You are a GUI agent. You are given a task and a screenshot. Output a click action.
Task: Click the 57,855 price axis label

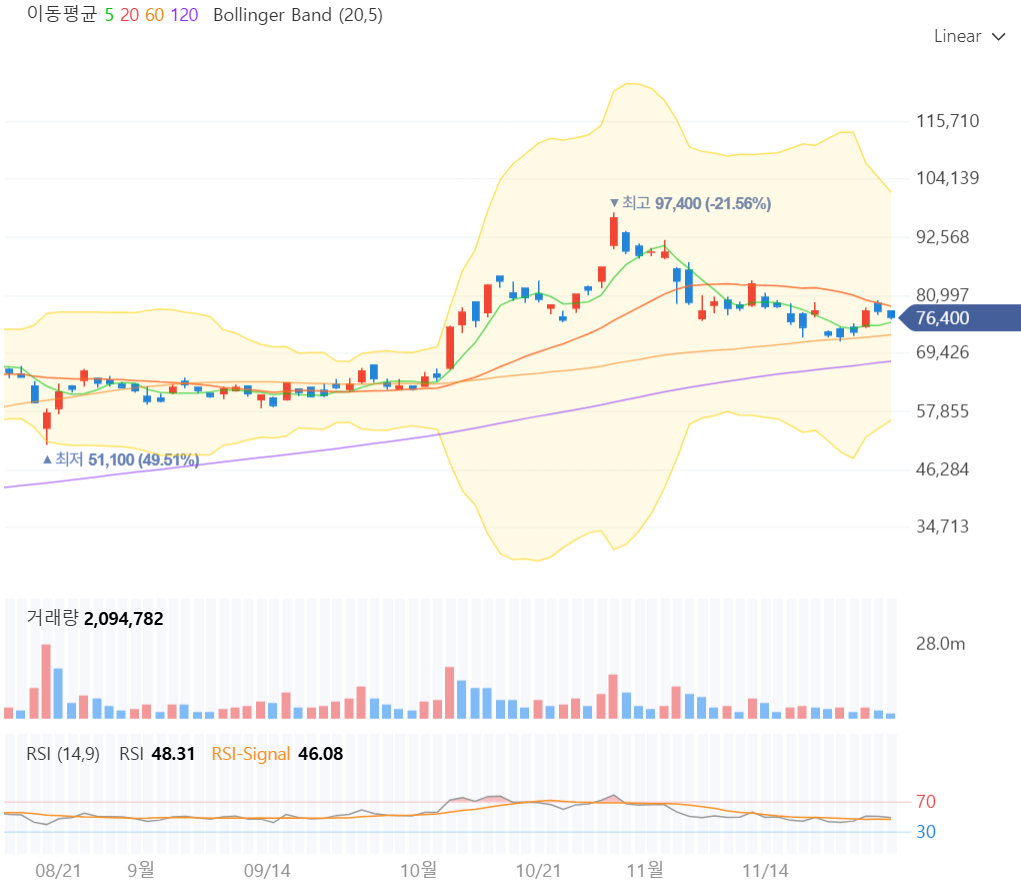pyautogui.click(x=943, y=412)
